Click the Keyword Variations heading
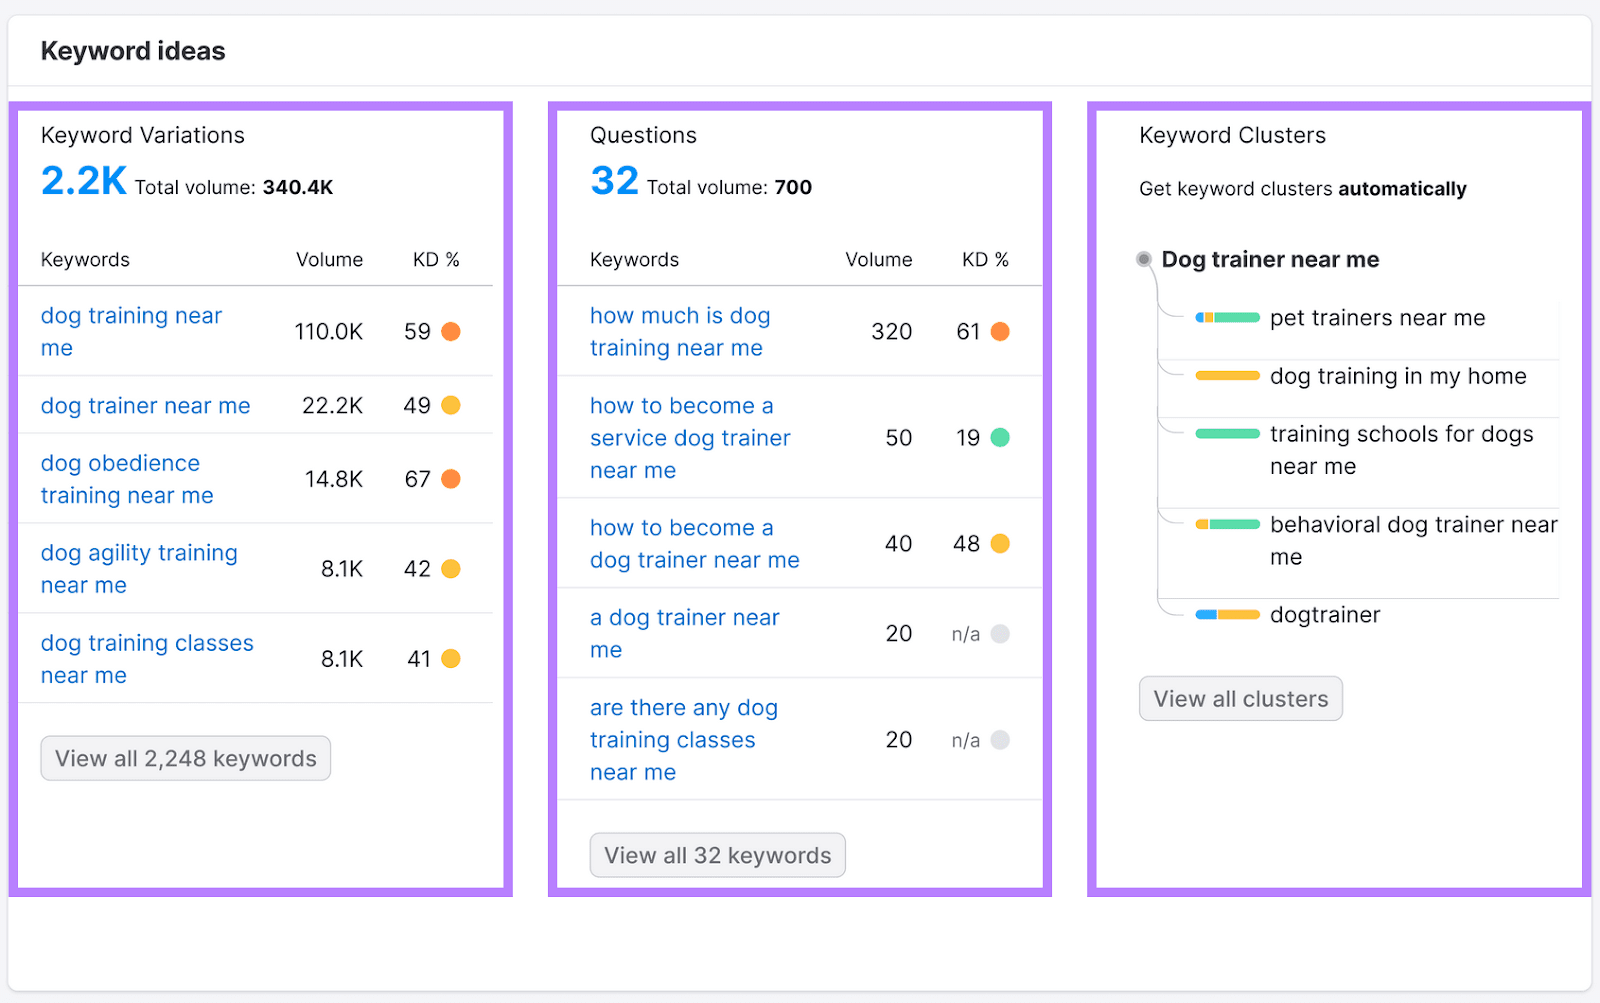The height and width of the screenshot is (1003, 1600). (x=143, y=136)
